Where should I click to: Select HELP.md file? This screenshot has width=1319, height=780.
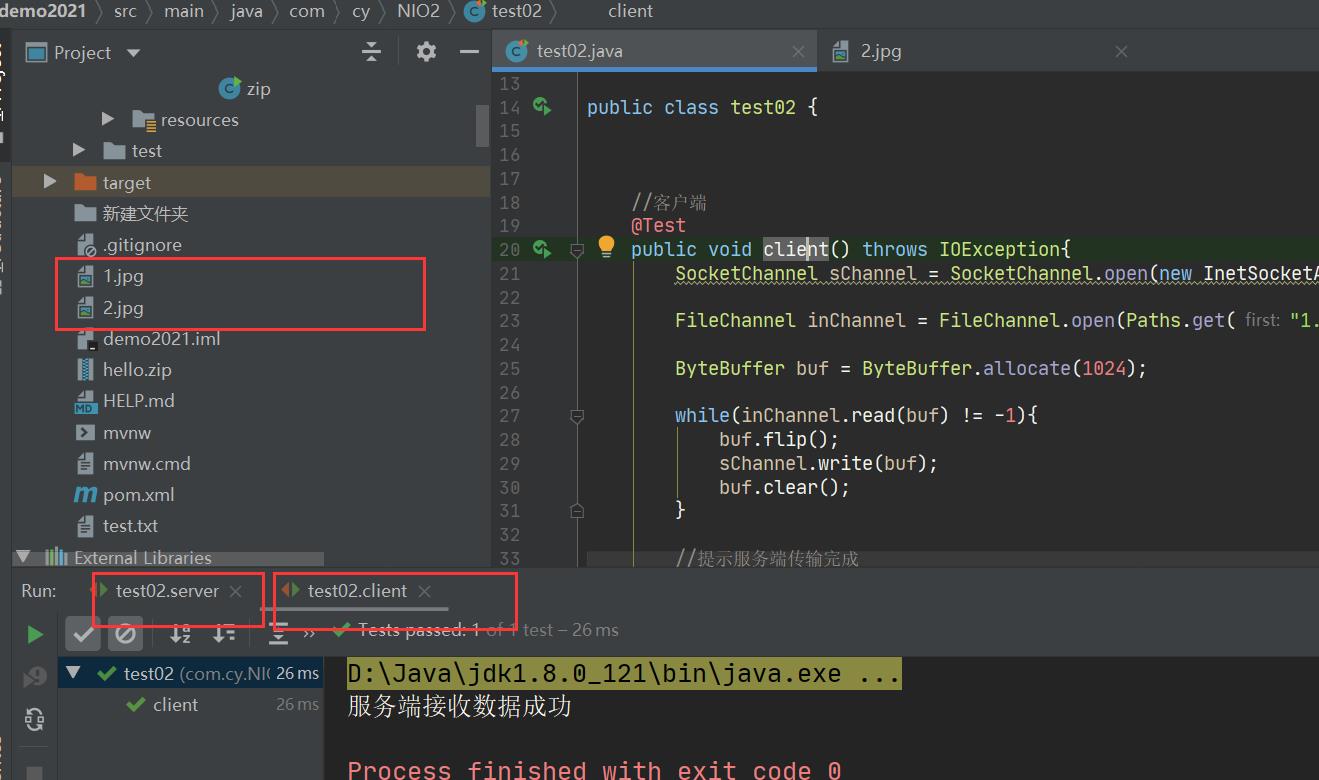[x=125, y=401]
